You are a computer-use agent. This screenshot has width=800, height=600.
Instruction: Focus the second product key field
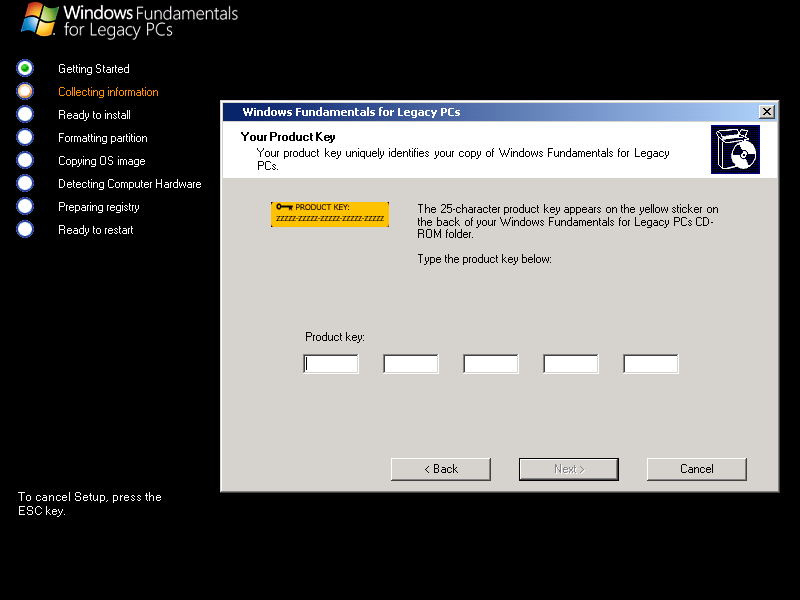coord(411,364)
